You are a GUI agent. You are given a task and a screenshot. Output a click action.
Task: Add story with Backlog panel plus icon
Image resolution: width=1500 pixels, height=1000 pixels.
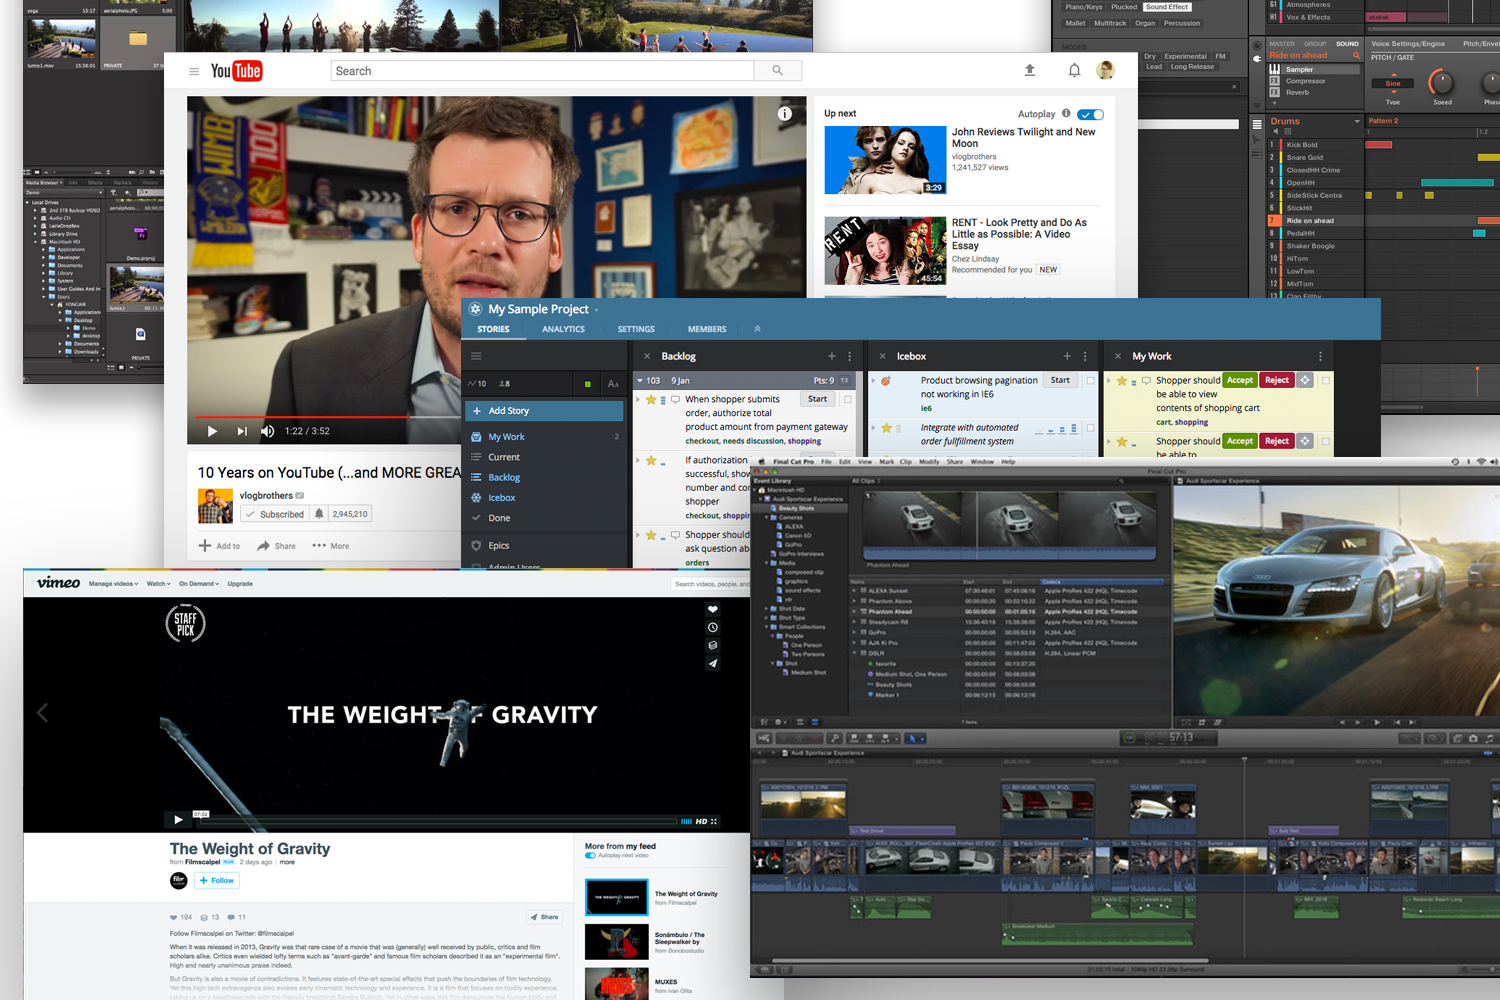point(832,356)
